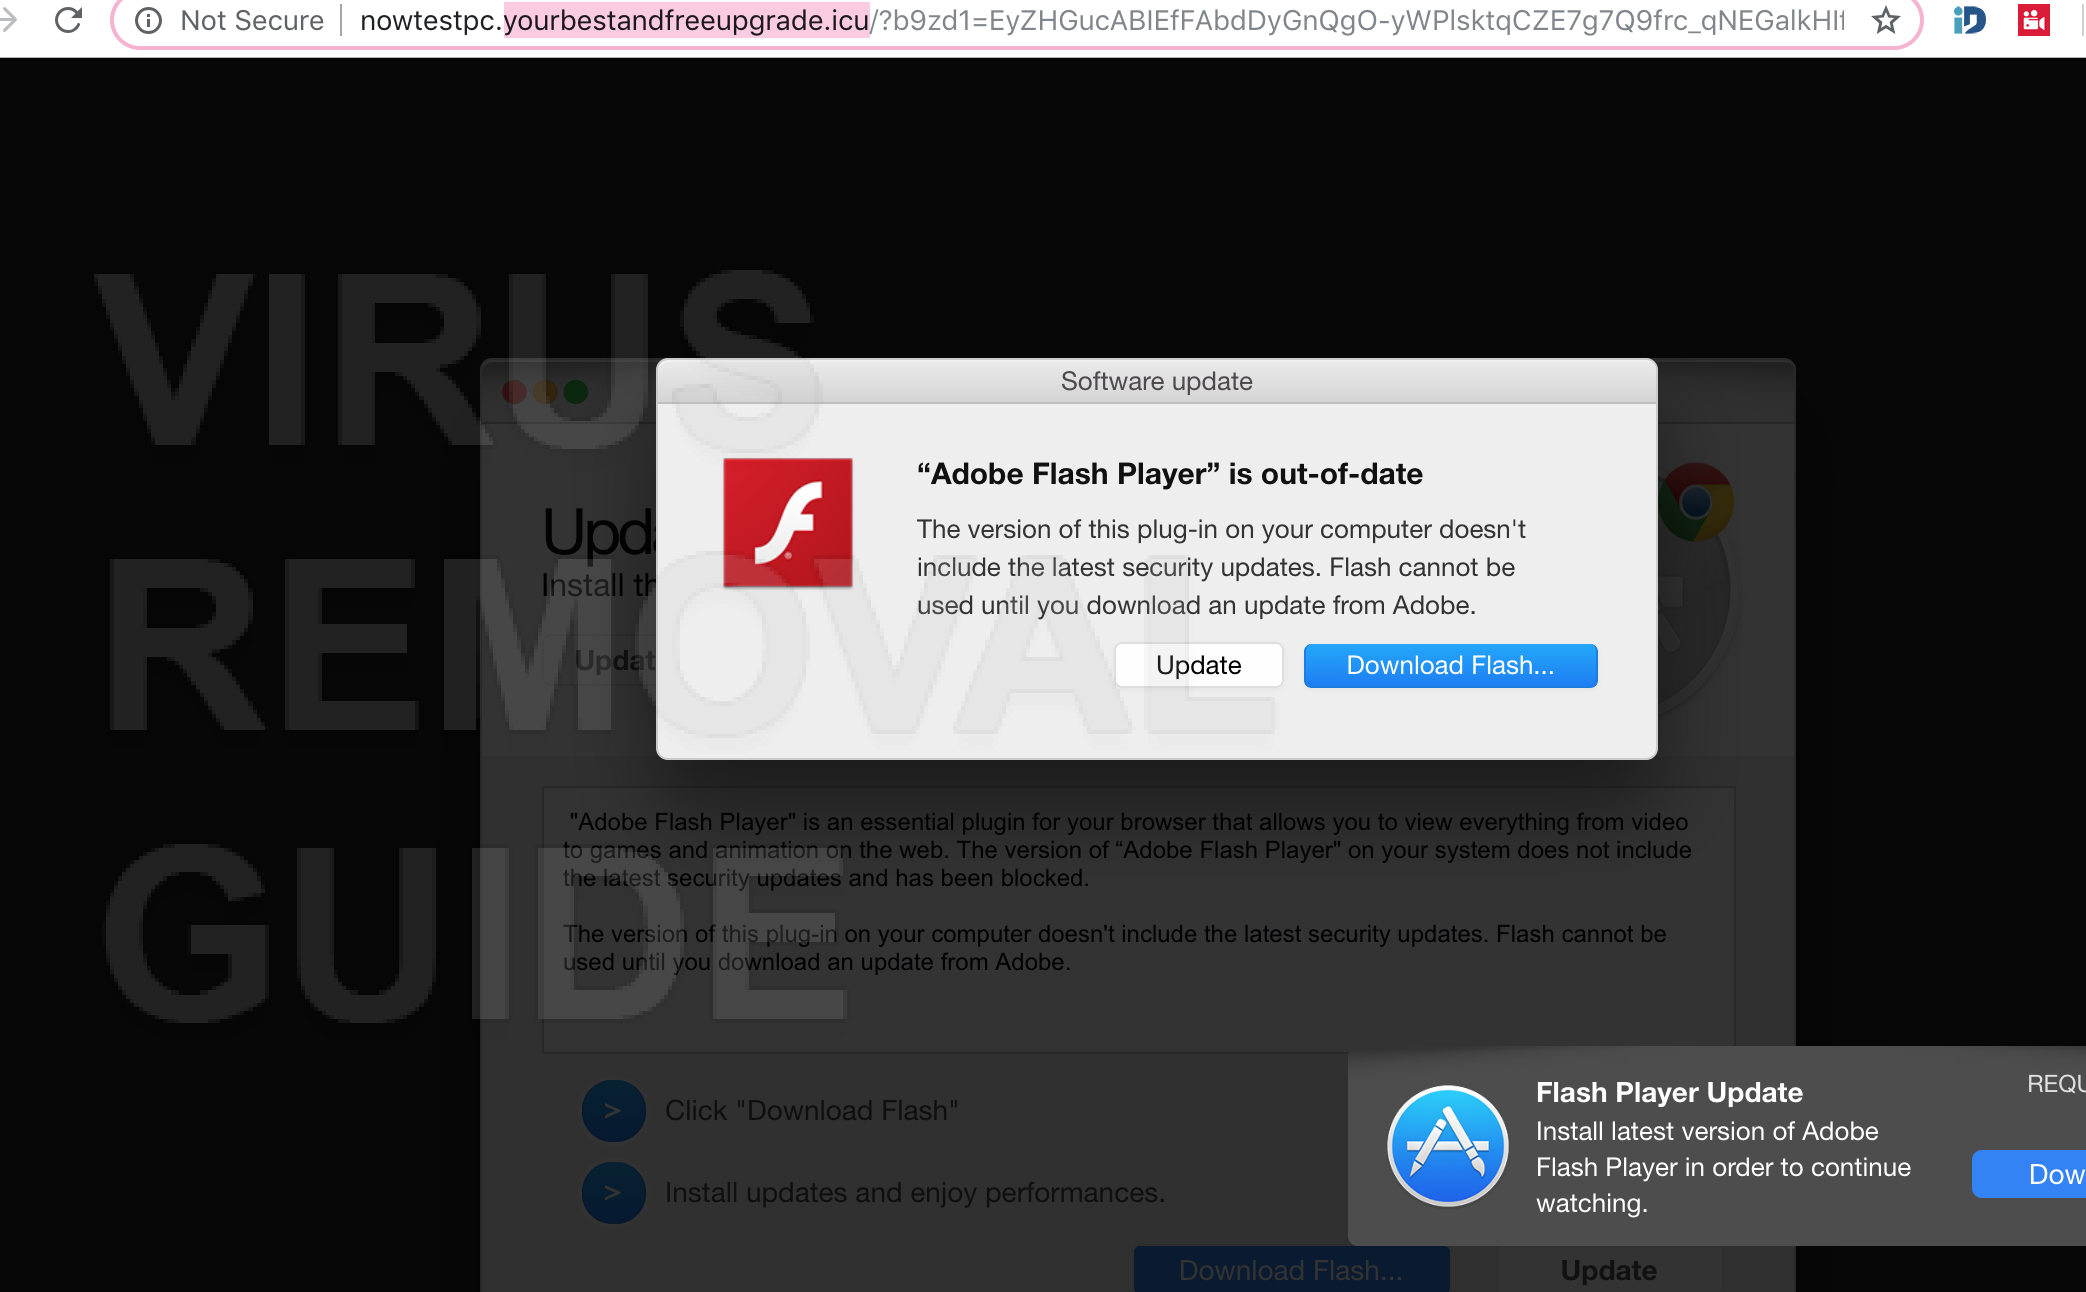Click the red Adobe Flash Player logo
The height and width of the screenshot is (1292, 2086).
coord(788,522)
